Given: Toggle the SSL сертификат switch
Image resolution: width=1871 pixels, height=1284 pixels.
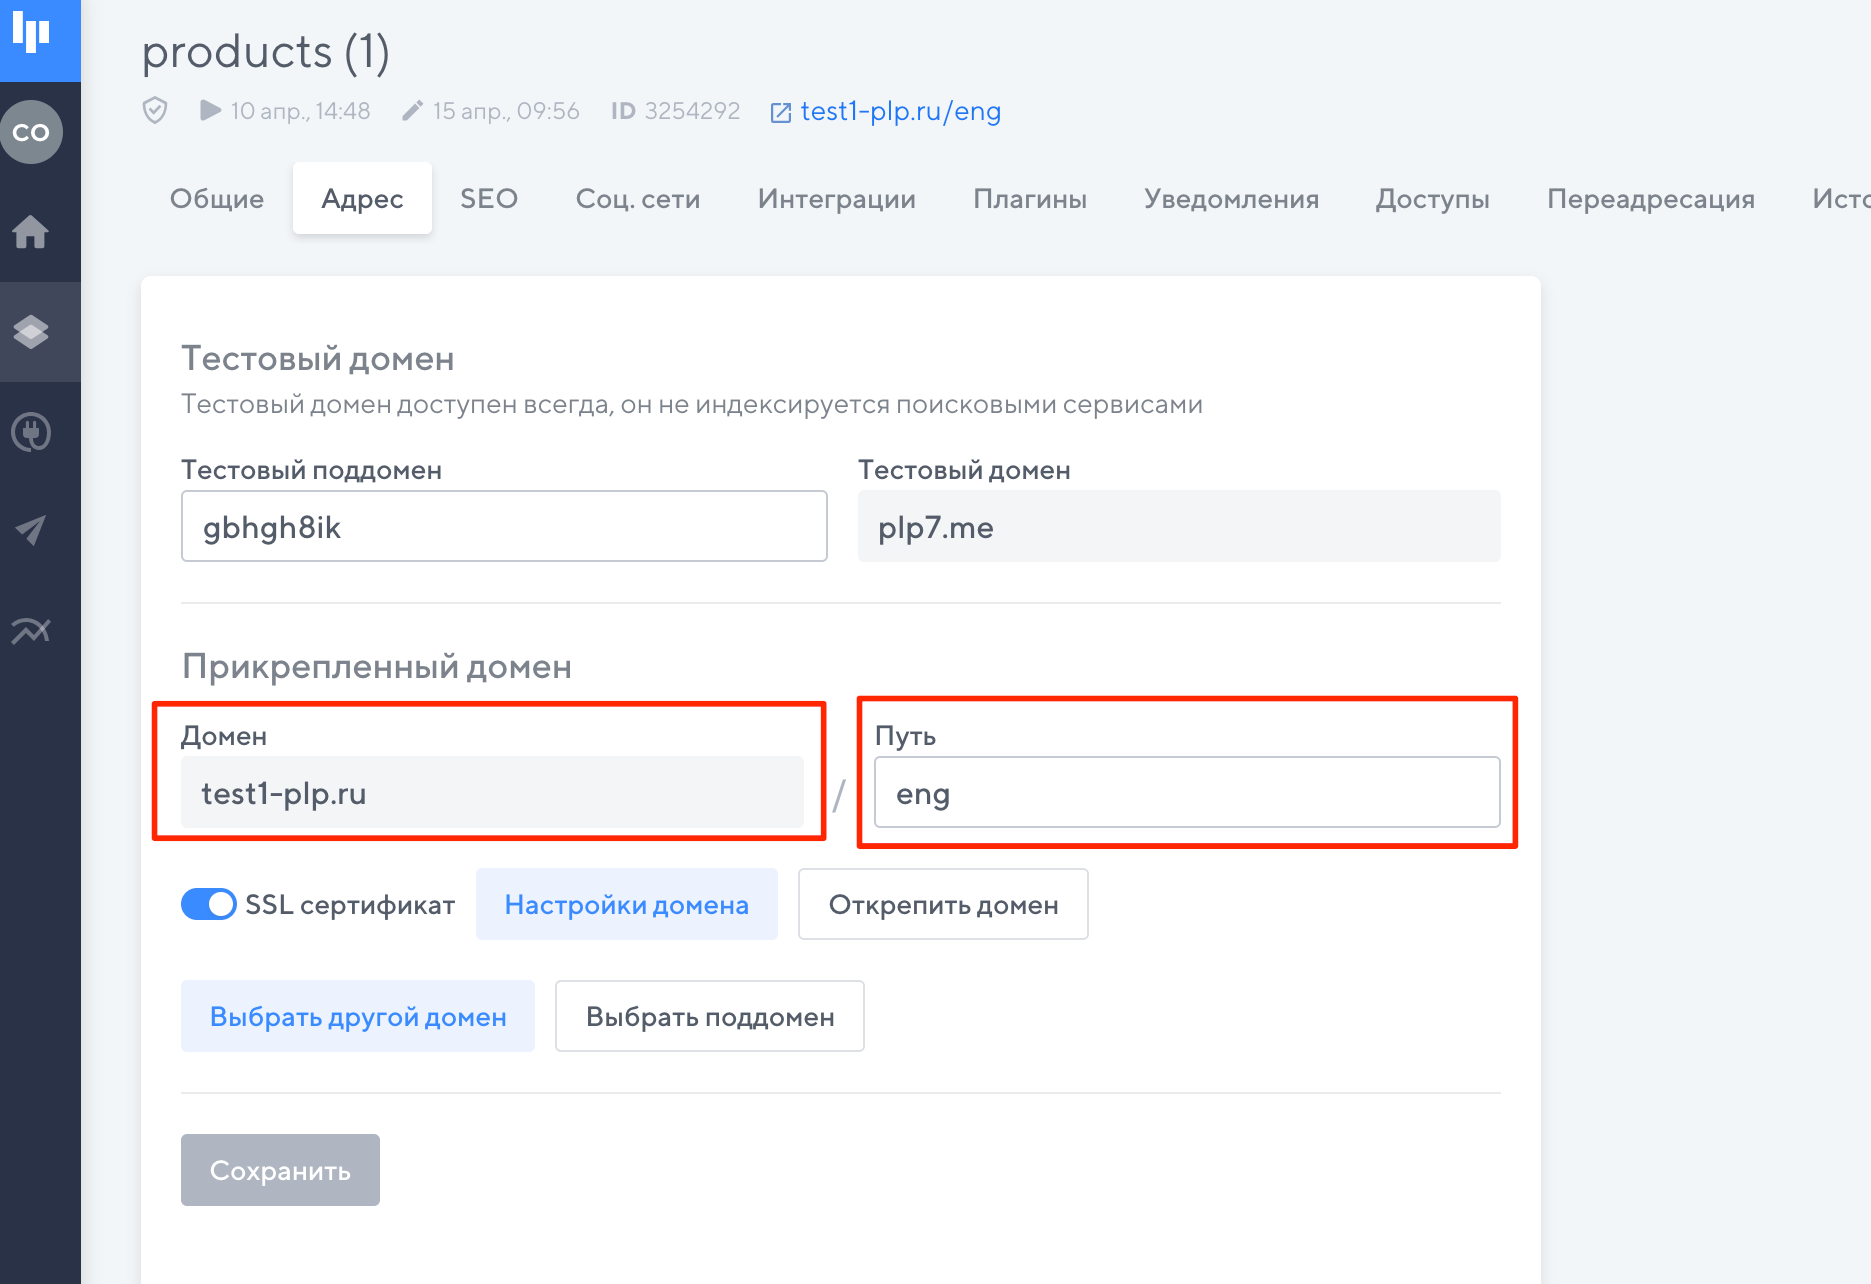Looking at the screenshot, I should [208, 904].
